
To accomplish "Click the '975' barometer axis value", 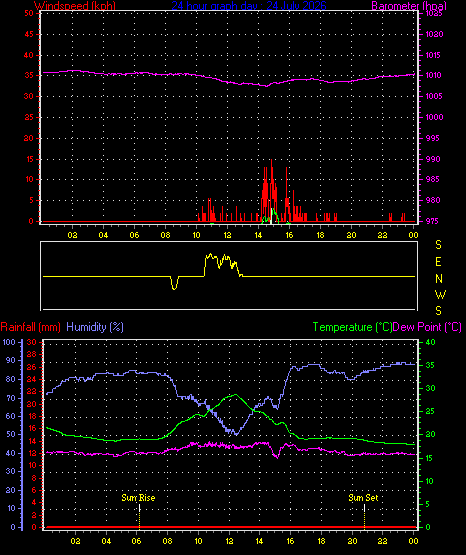I will pos(432,221).
